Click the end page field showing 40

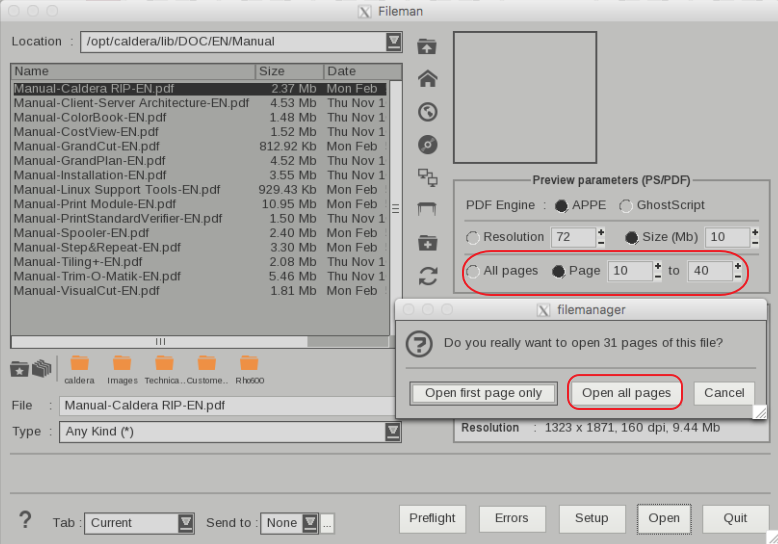coord(710,271)
